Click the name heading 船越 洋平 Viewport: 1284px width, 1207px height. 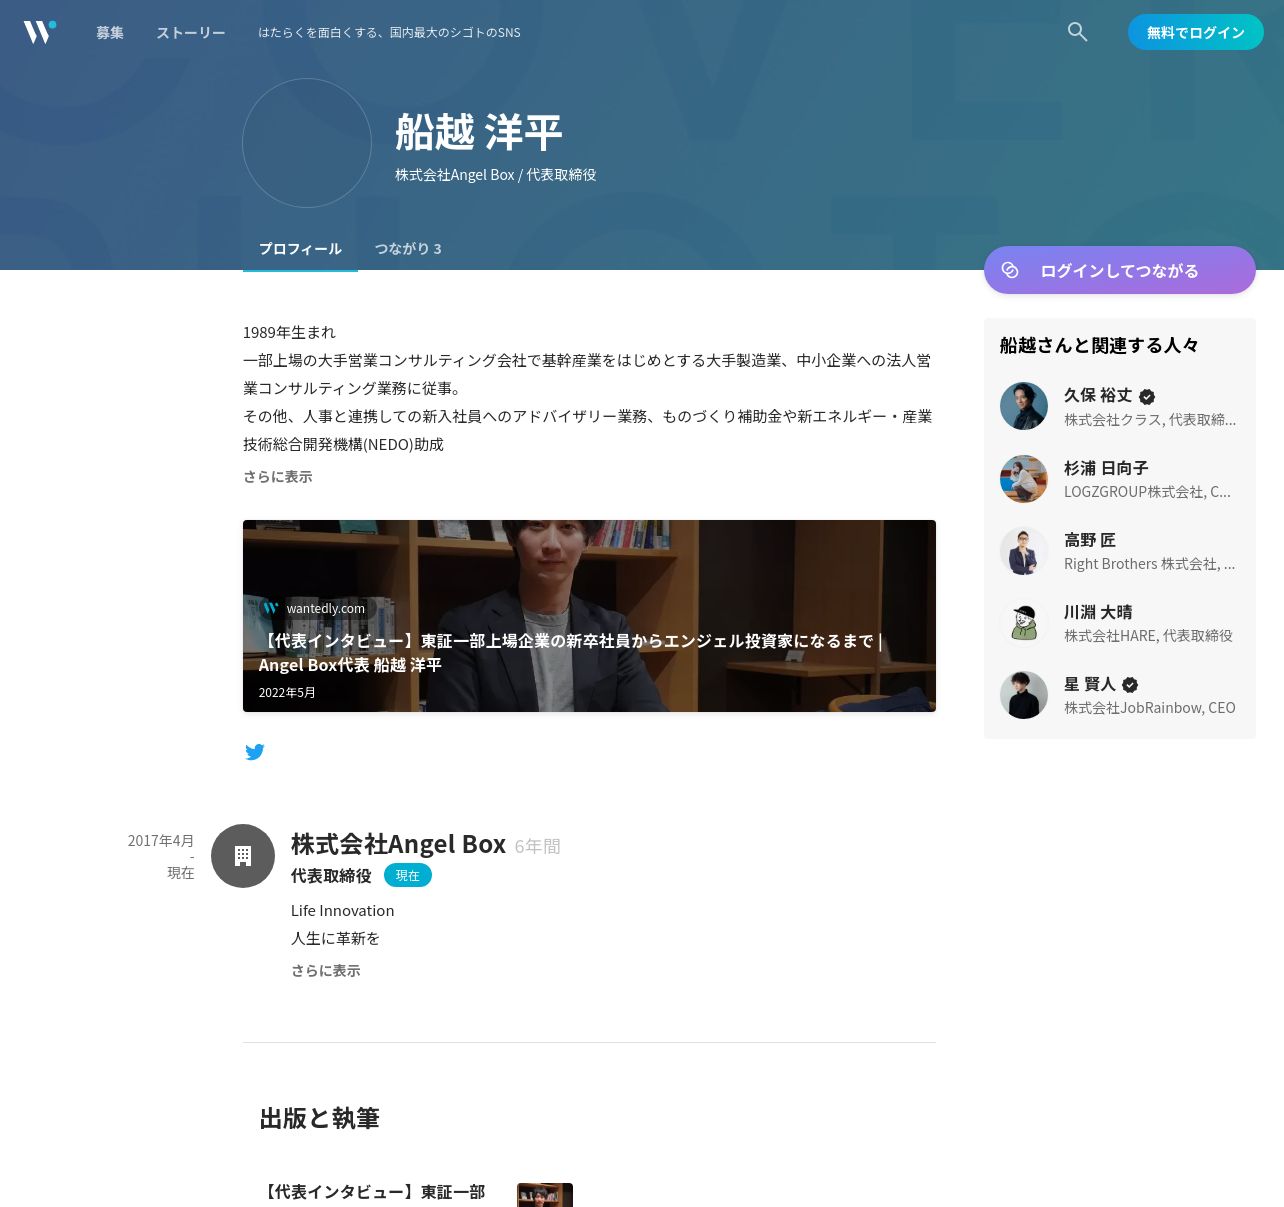click(x=479, y=132)
